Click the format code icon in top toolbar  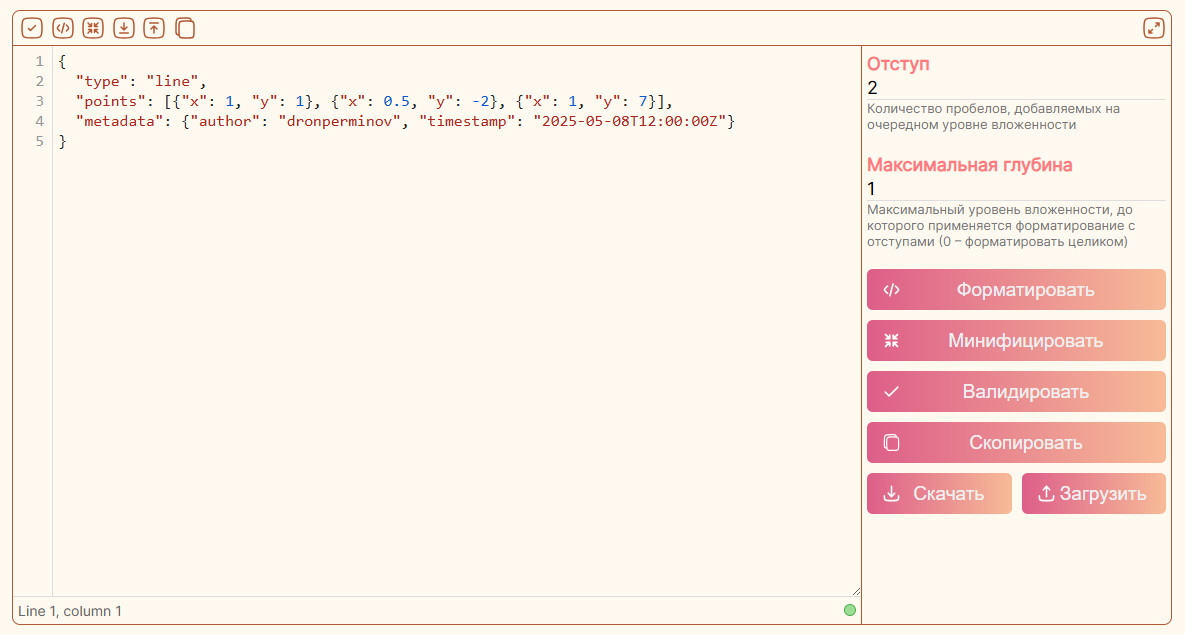pyautogui.click(x=63, y=29)
